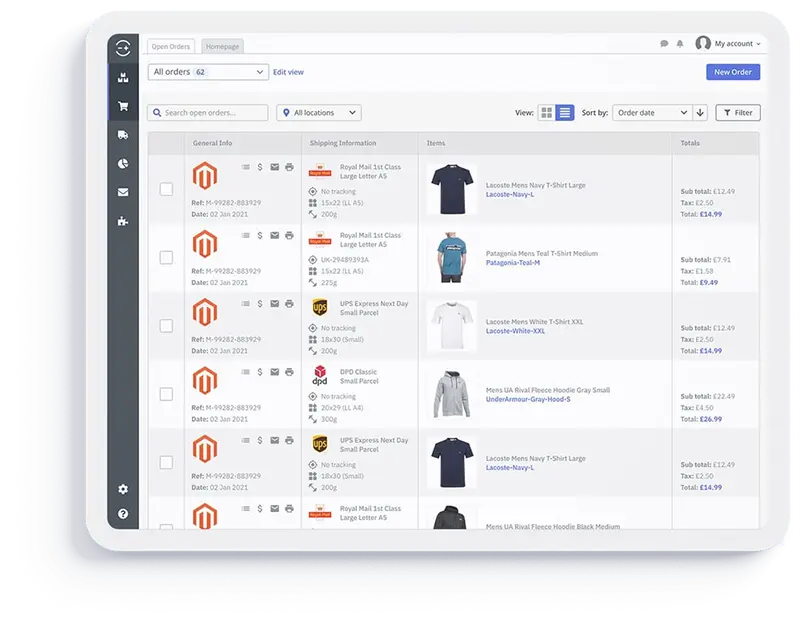Click the print icon on Patagonia Teal order
This screenshot has height=626, width=800.
point(289,235)
